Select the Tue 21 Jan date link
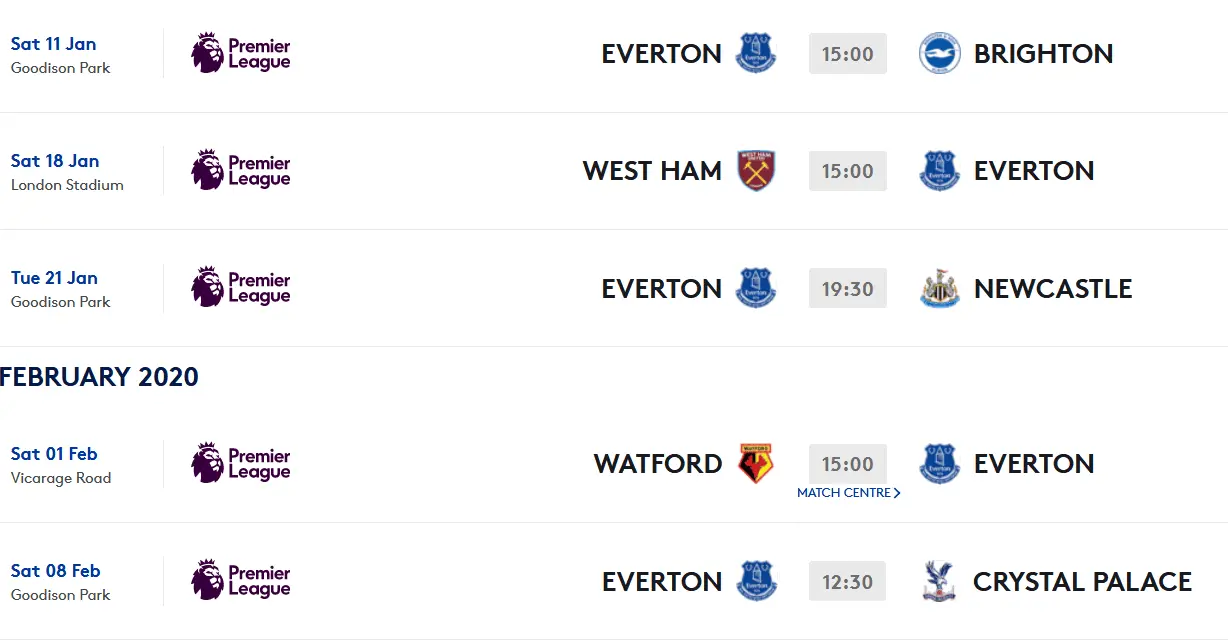 point(54,278)
